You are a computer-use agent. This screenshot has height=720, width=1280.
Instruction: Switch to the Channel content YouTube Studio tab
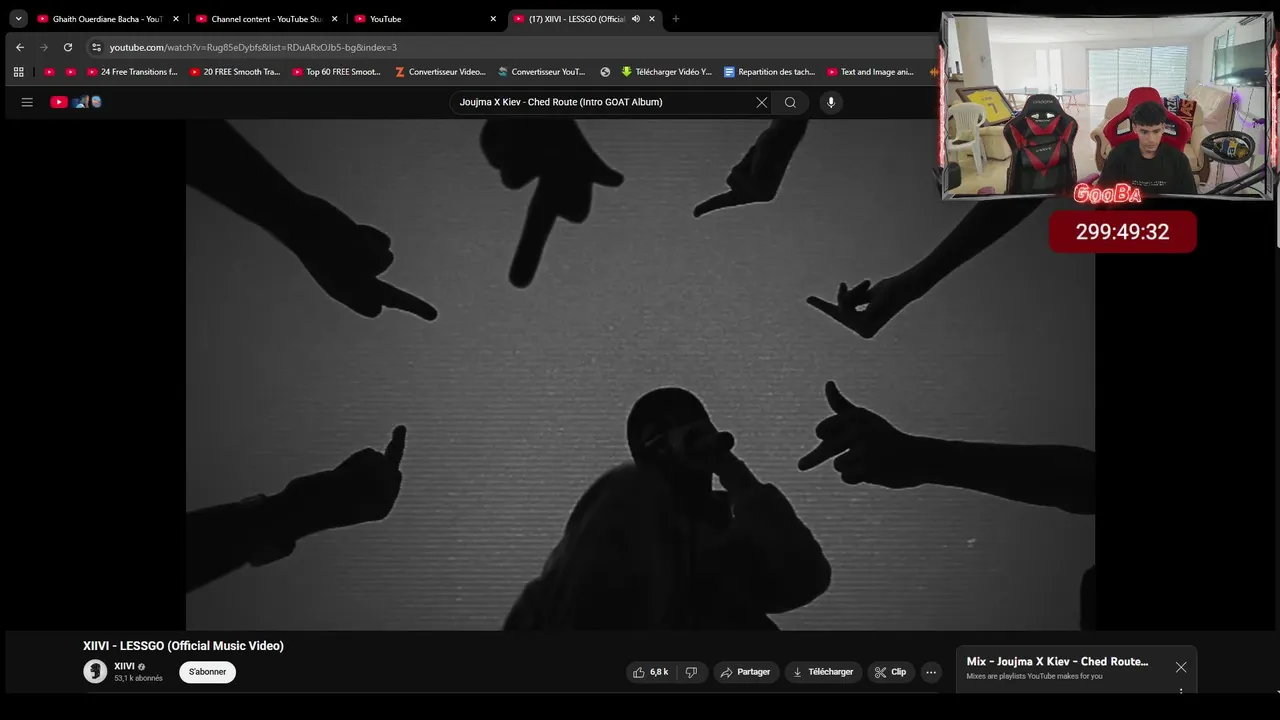(x=266, y=19)
